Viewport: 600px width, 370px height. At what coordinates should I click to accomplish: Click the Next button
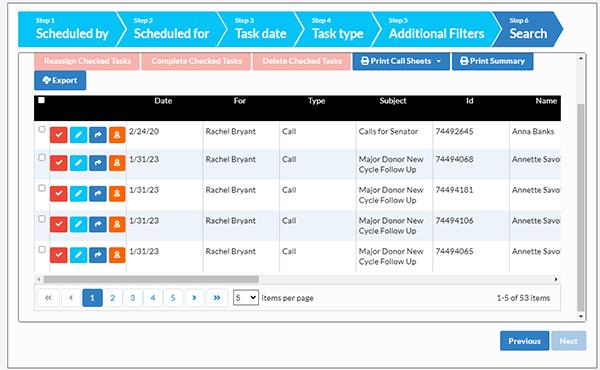(x=568, y=341)
